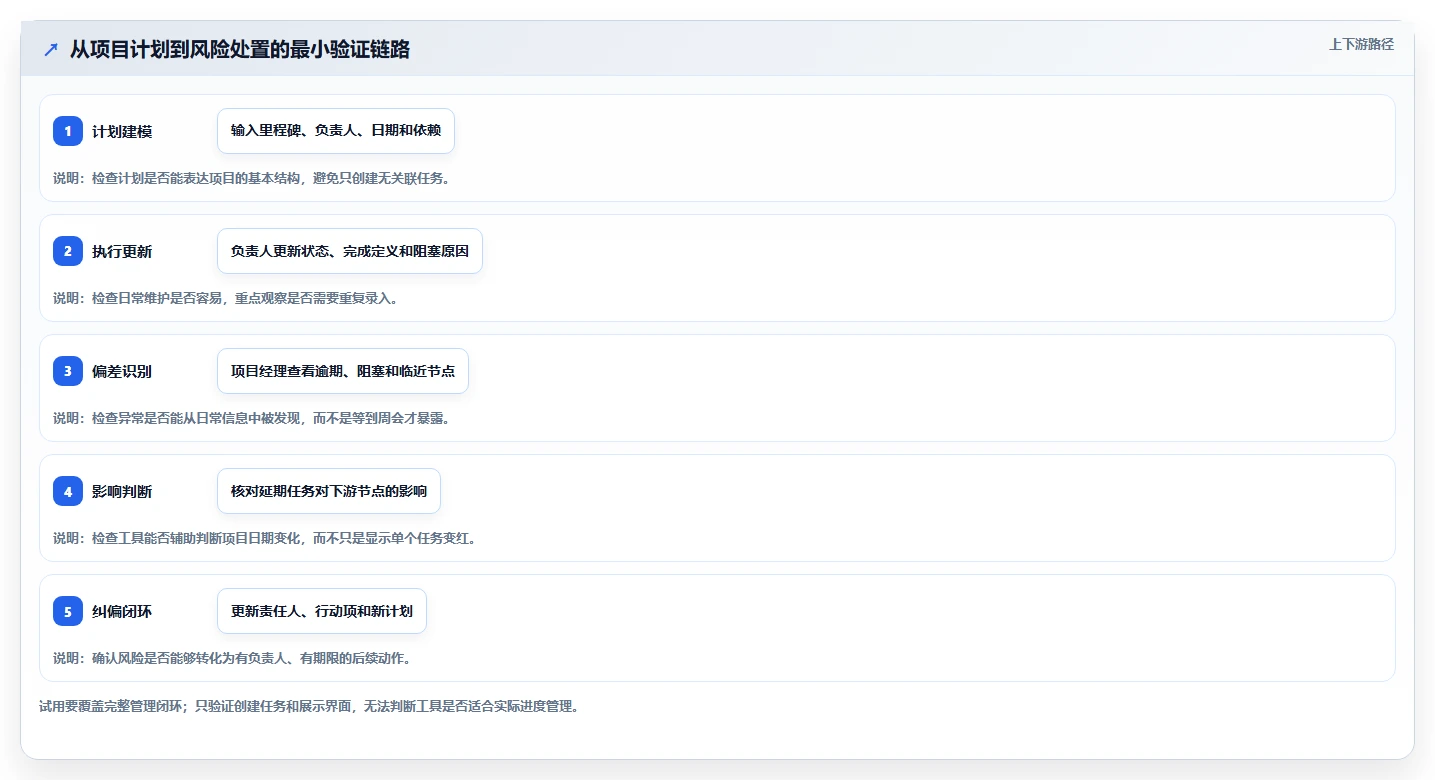Click the description about 是否需要重复录入
This screenshot has height=780, width=1435.
point(226,298)
